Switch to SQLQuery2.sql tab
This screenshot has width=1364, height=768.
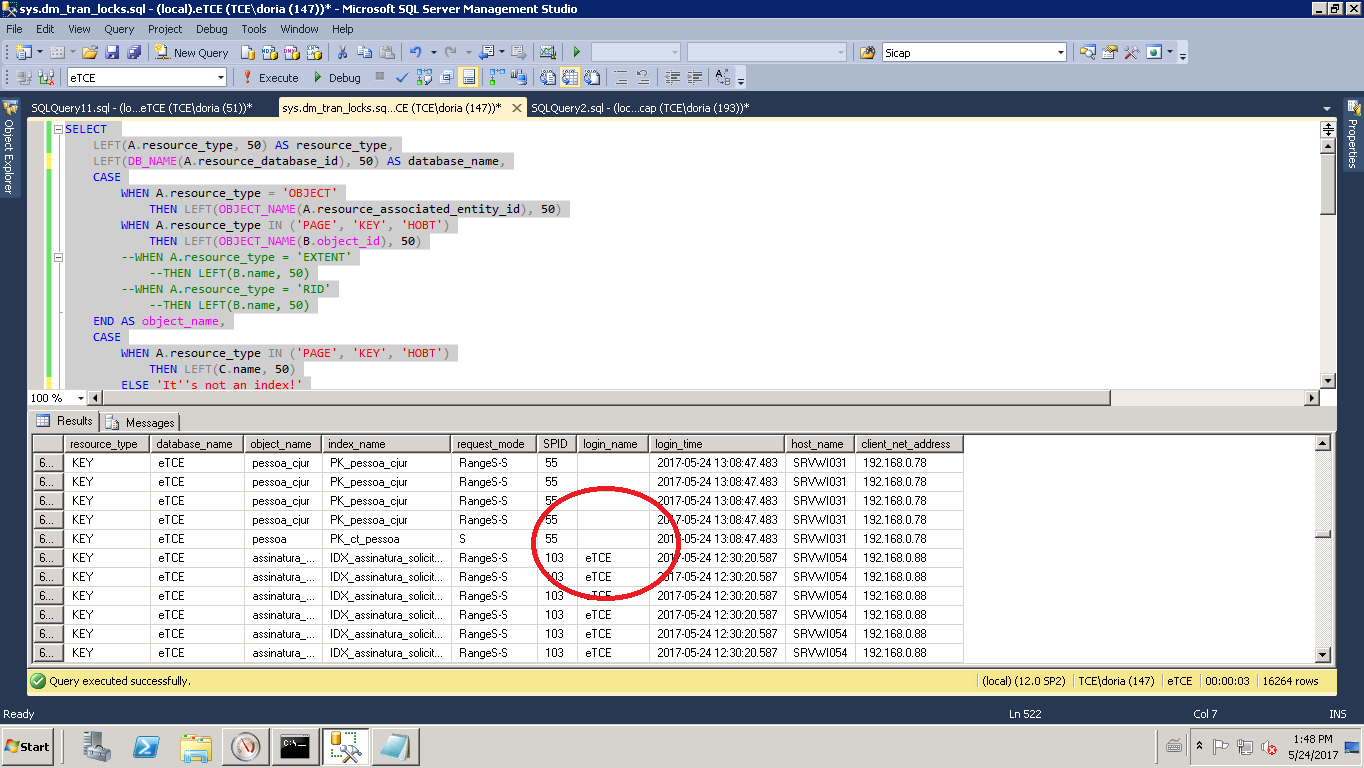click(640, 108)
